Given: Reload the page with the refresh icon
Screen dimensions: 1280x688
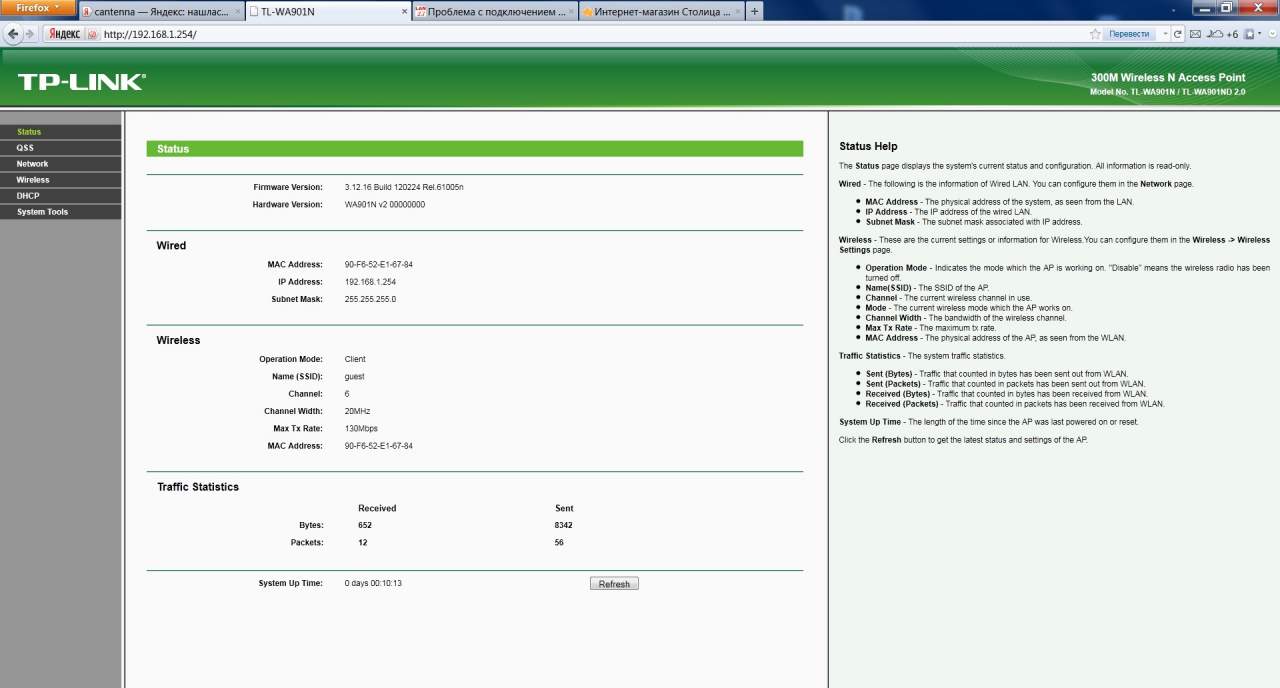Looking at the screenshot, I should click(1178, 34).
